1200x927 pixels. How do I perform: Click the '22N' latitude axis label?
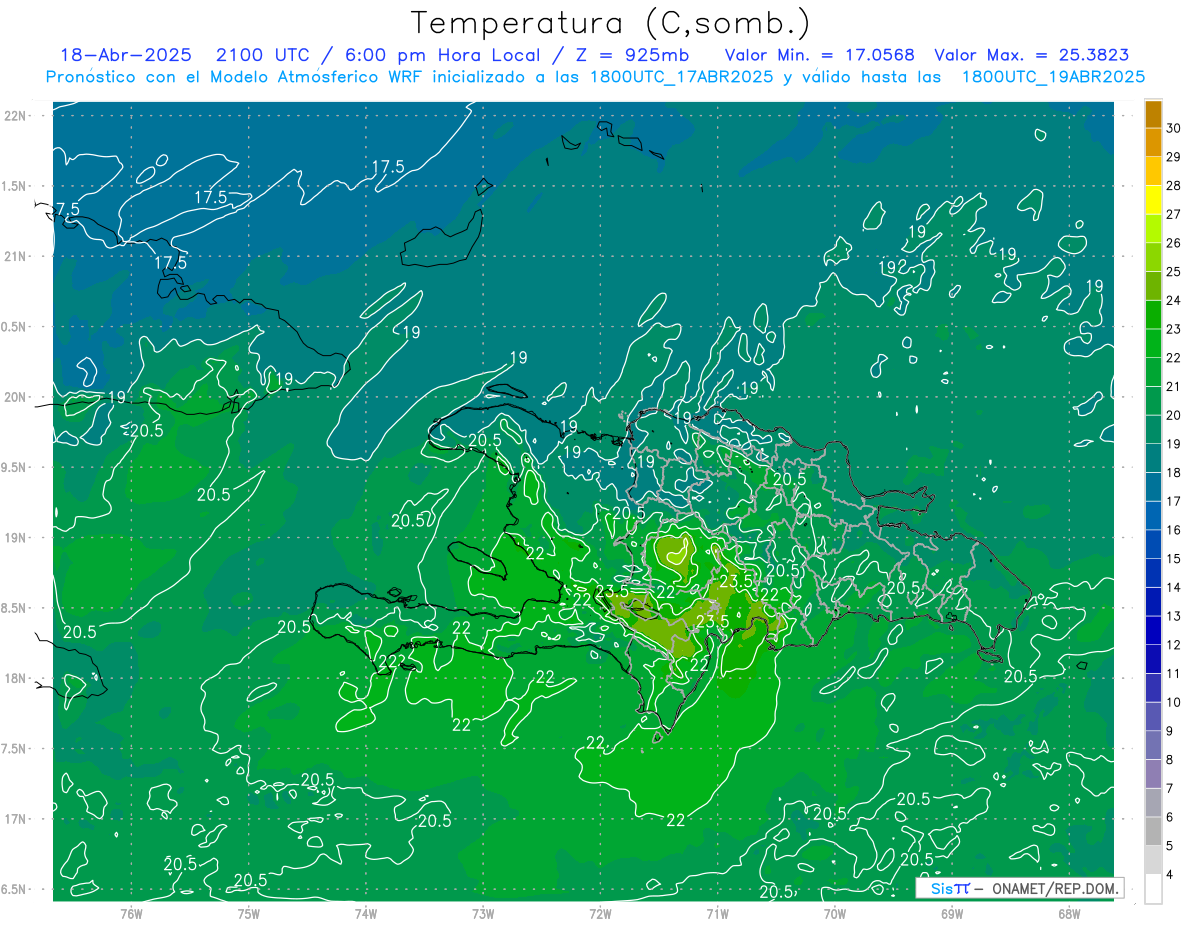pyautogui.click(x=15, y=116)
